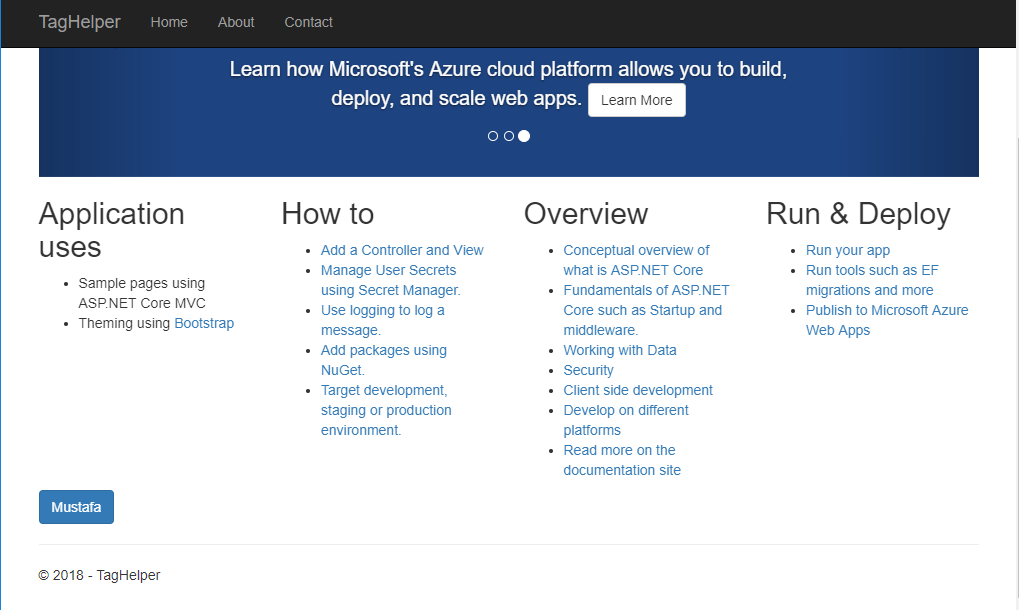Open Manage User Secrets link
Image resolution: width=1019 pixels, height=610 pixels.
click(390, 280)
